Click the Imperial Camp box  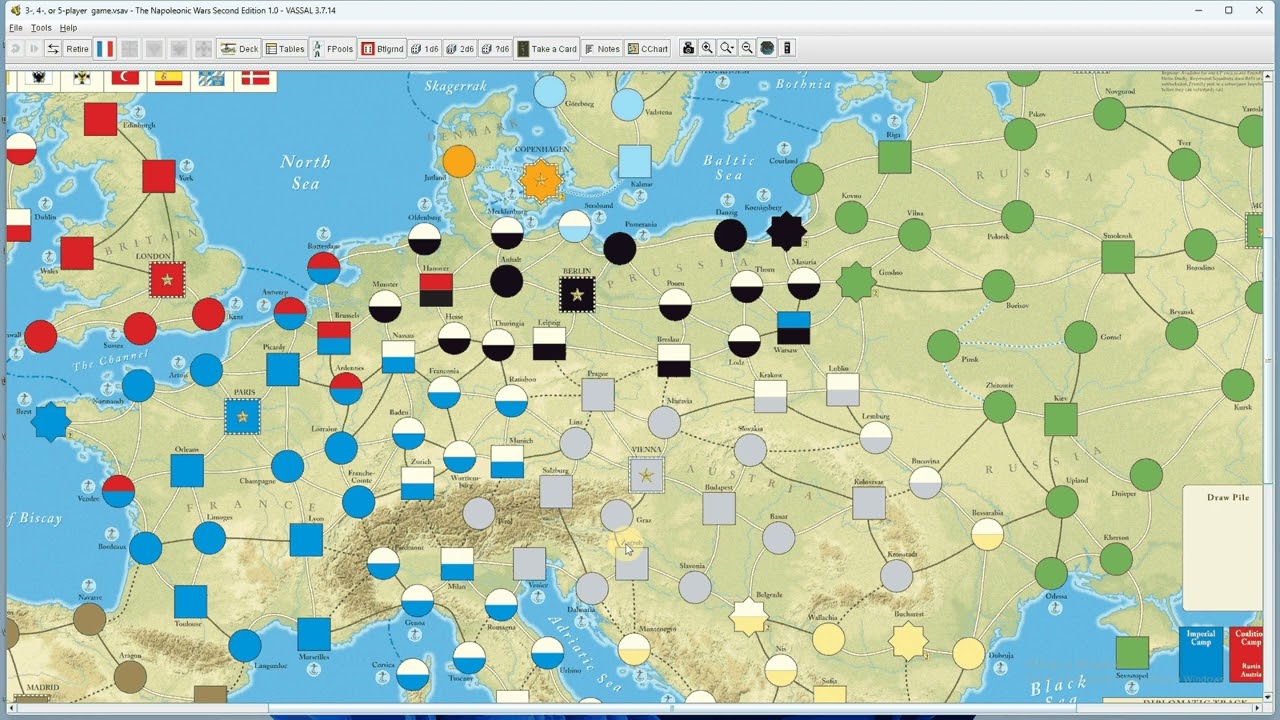[x=1202, y=654]
